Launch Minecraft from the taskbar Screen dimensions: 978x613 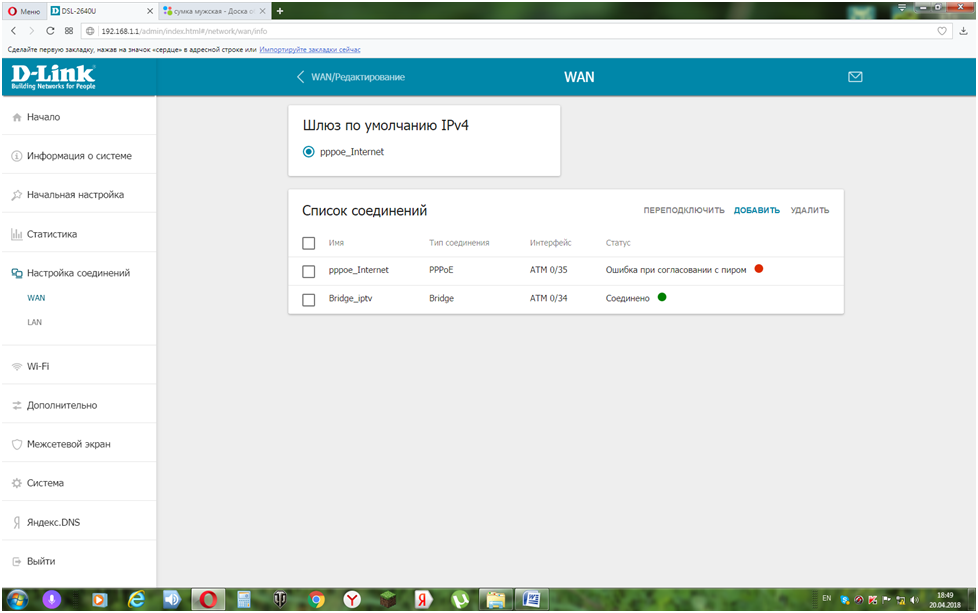tap(388, 599)
